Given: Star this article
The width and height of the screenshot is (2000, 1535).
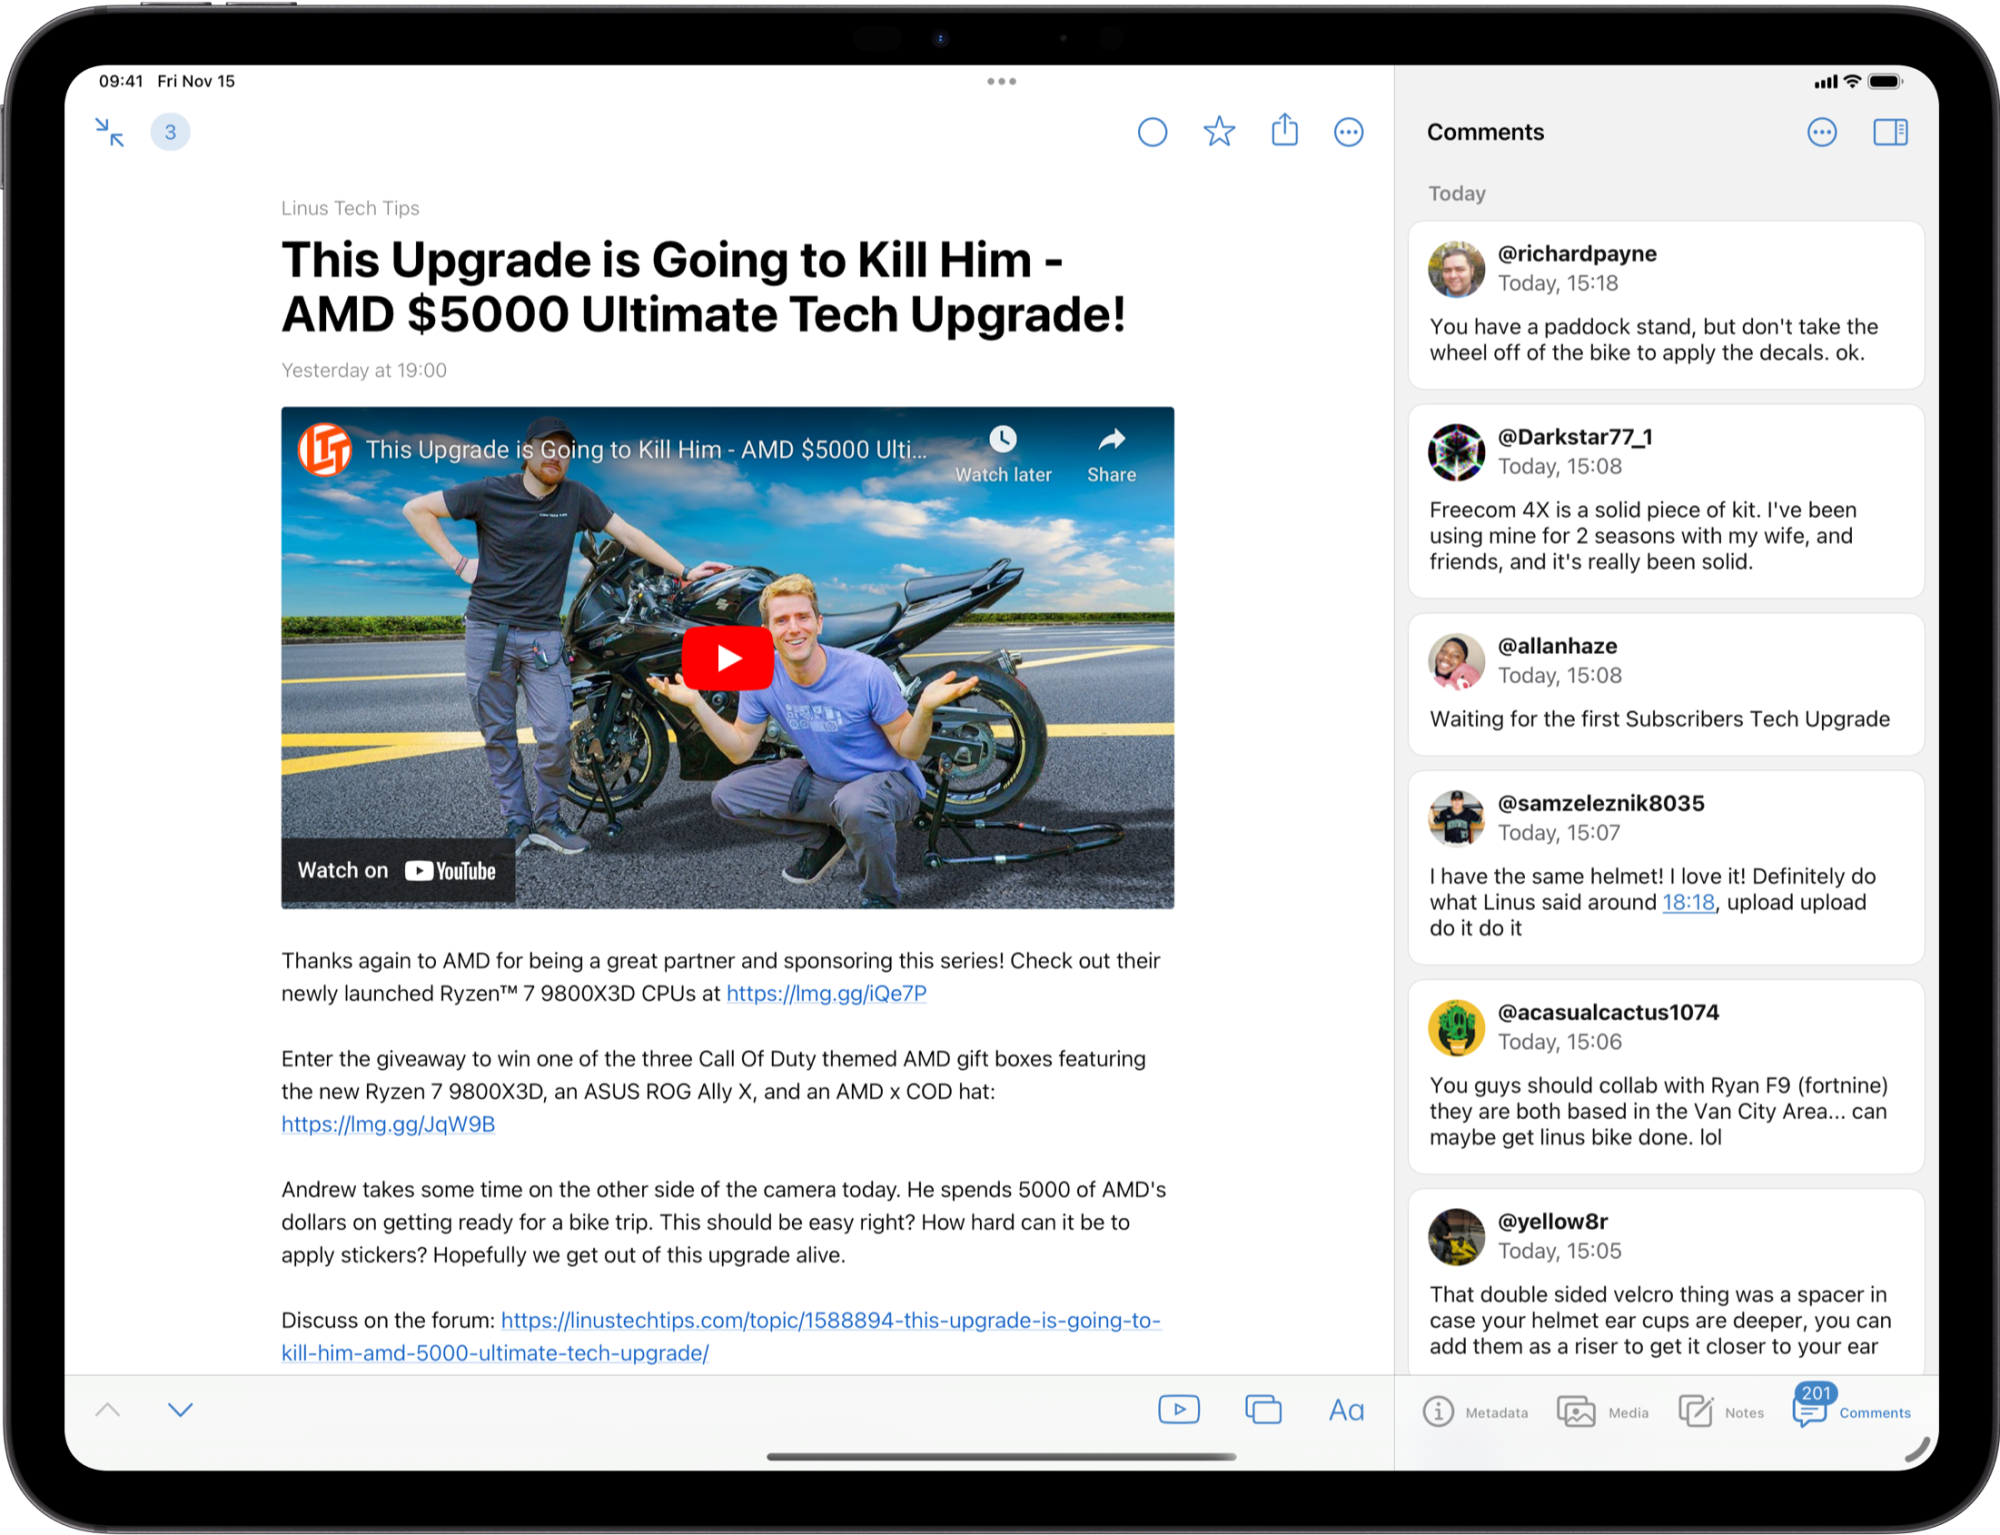Looking at the screenshot, I should coord(1219,131).
